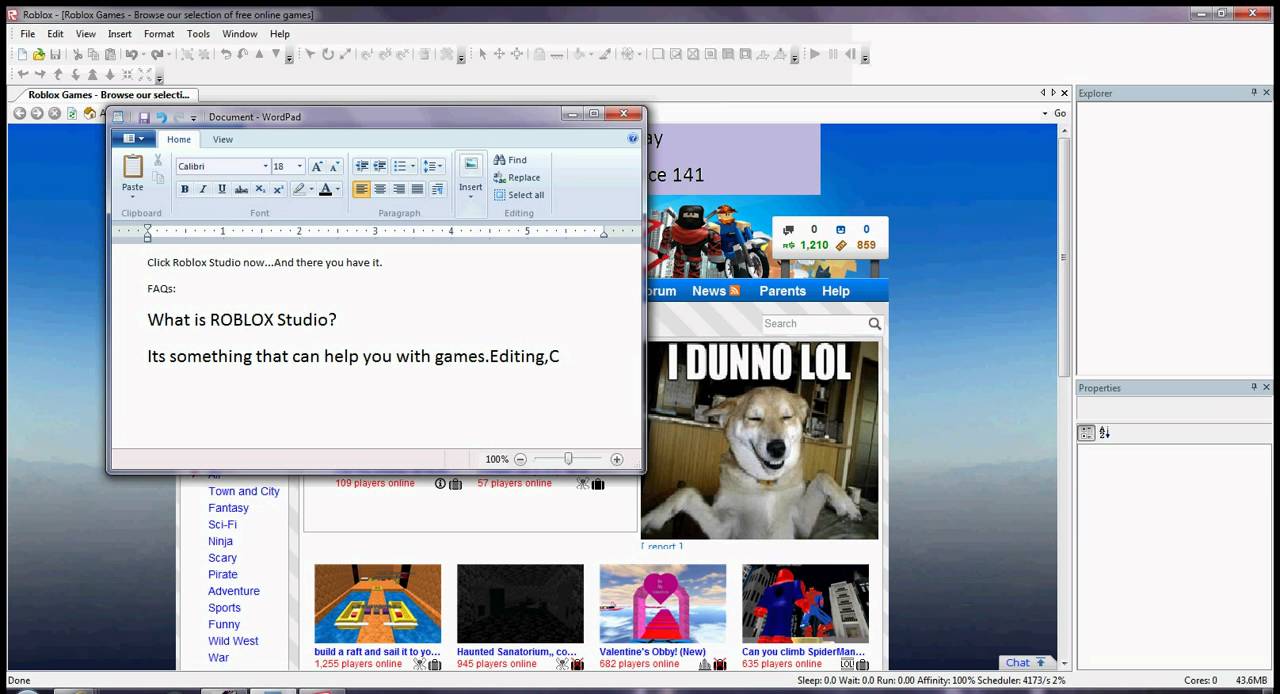This screenshot has width=1280, height=694.
Task: Switch to View tab in WordPad
Action: tap(223, 139)
